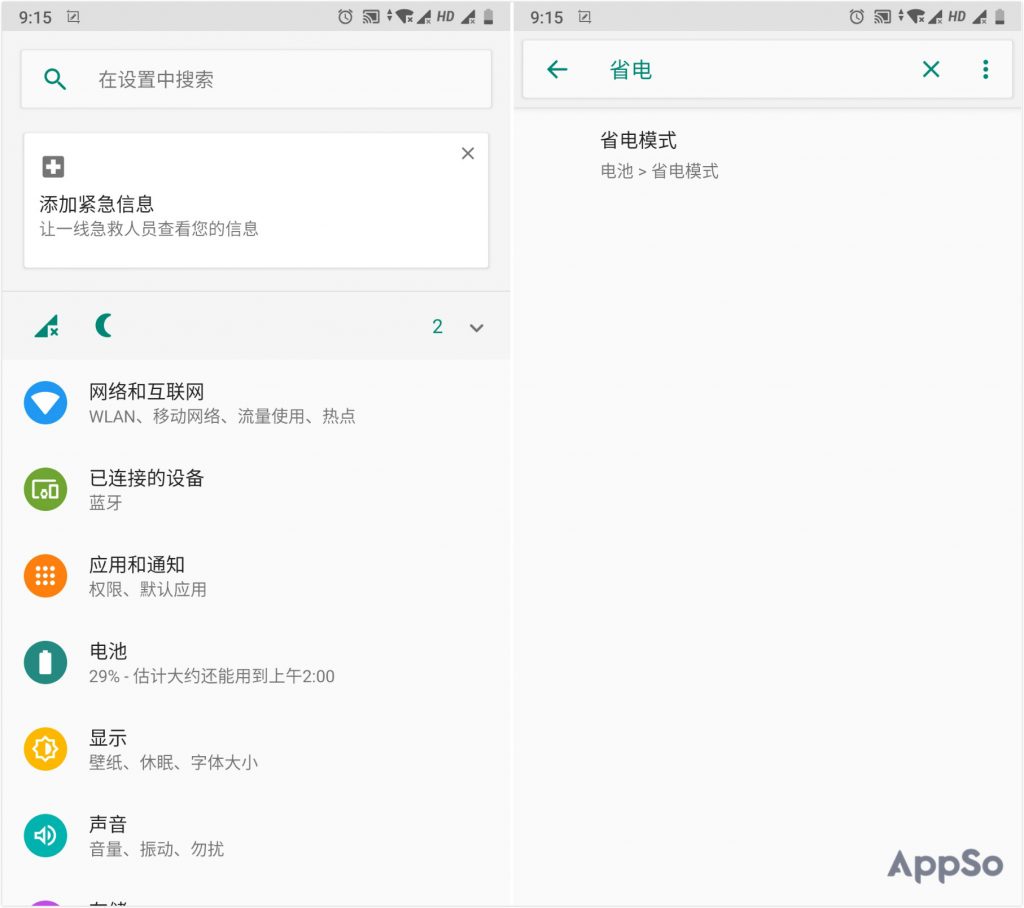Open 应用和通知 via its apps grid icon
This screenshot has height=908, width=1024.
coord(44,575)
